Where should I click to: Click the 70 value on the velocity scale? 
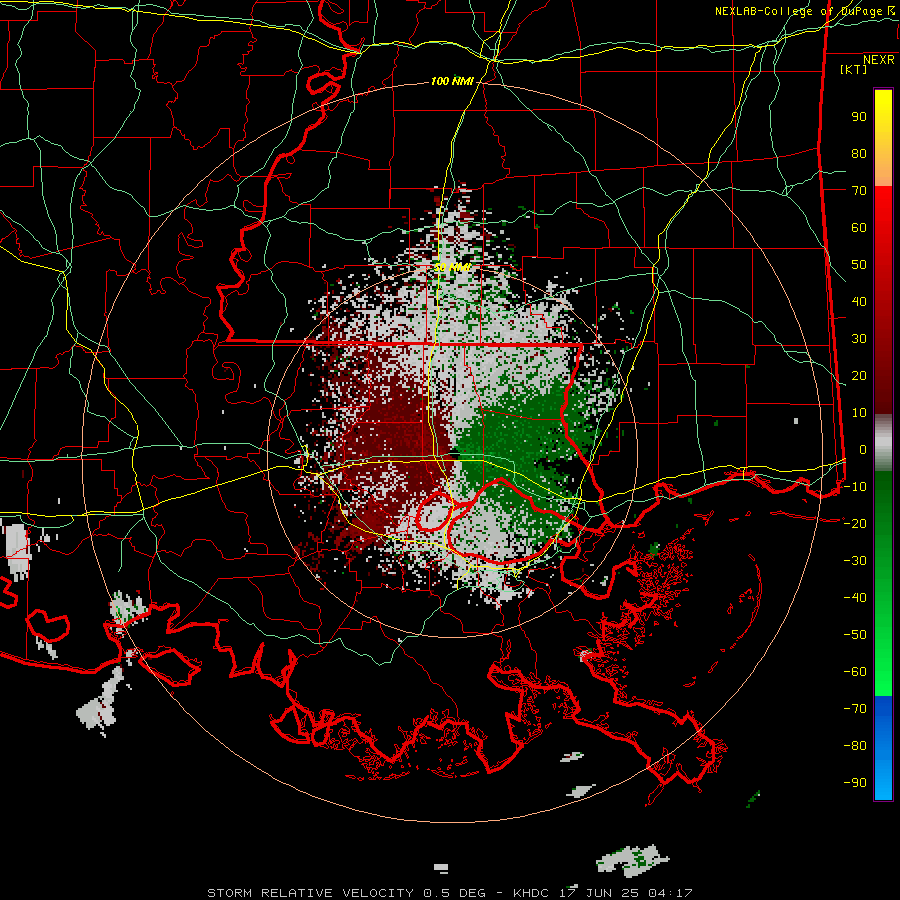click(859, 191)
